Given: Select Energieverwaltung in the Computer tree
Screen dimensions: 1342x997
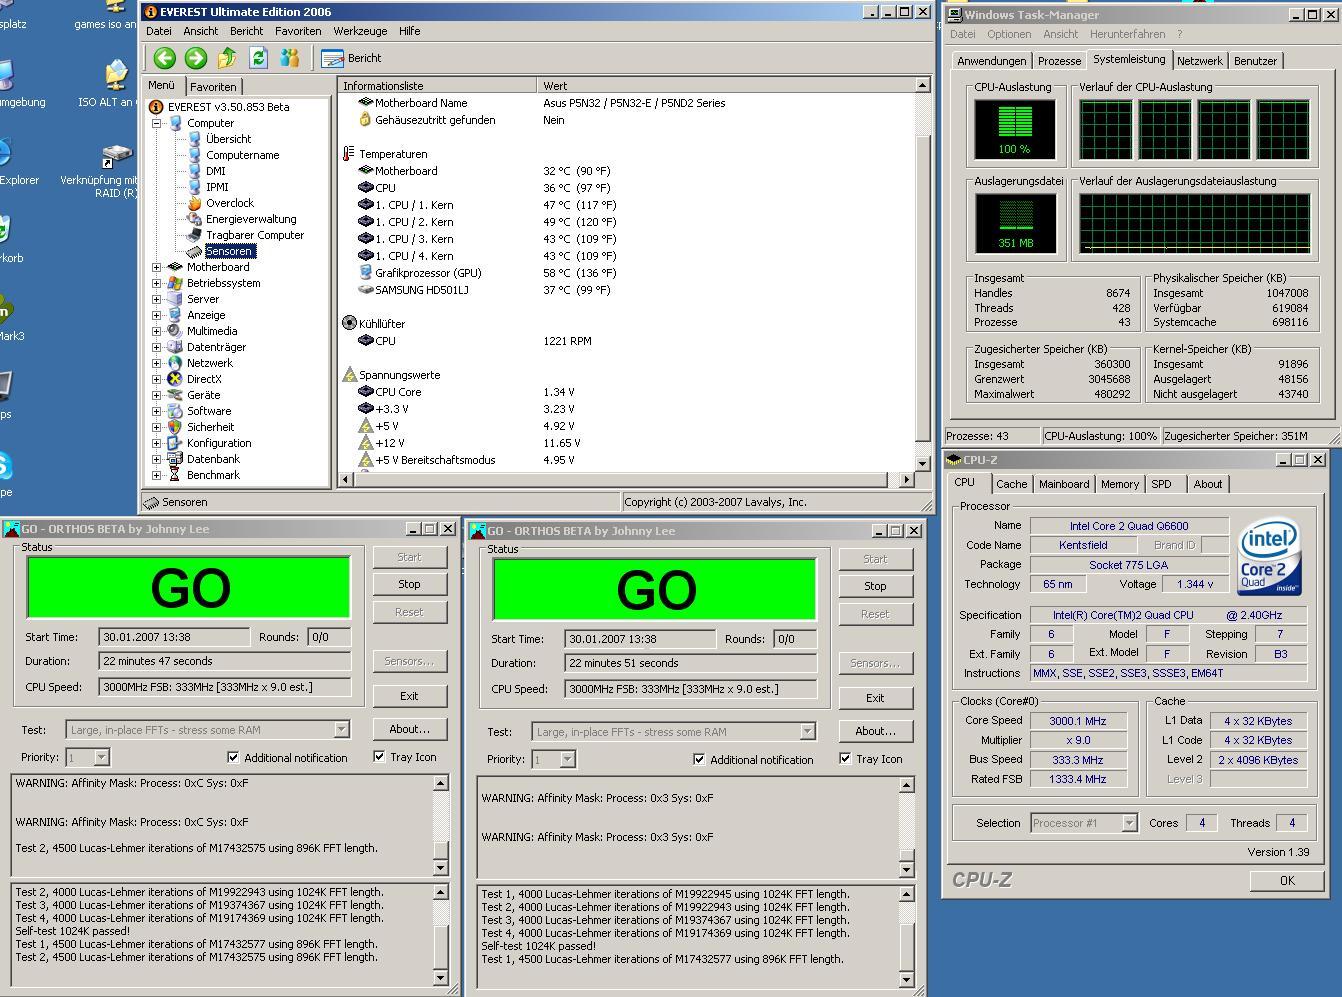Looking at the screenshot, I should point(251,219).
